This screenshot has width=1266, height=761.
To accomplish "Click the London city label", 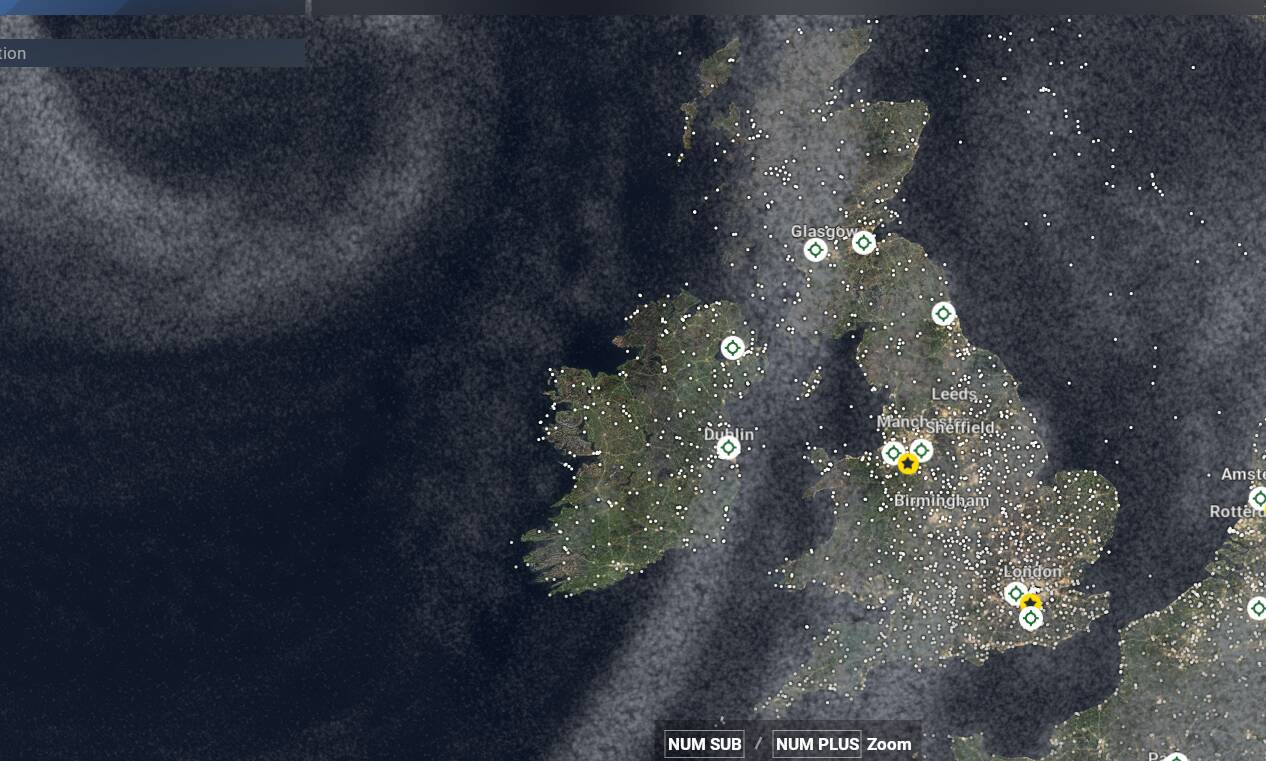I will tap(1033, 572).
